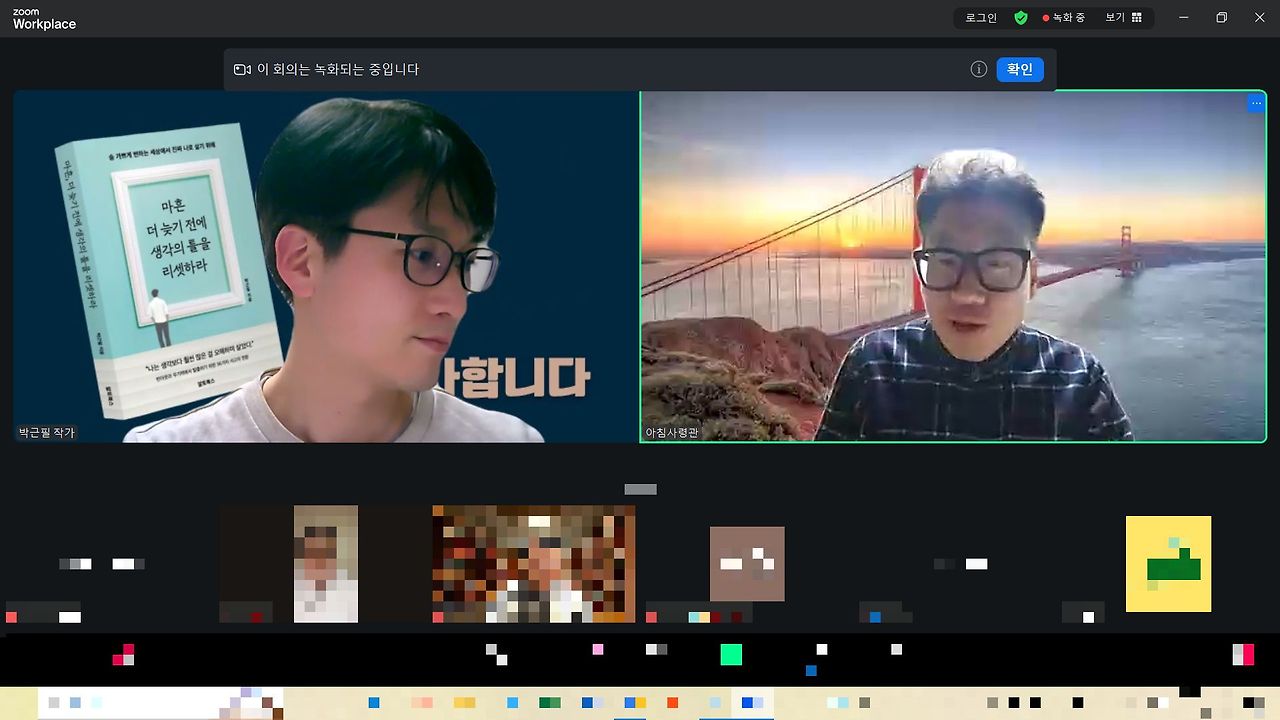Click the 아침사령관 name label

[x=673, y=433]
